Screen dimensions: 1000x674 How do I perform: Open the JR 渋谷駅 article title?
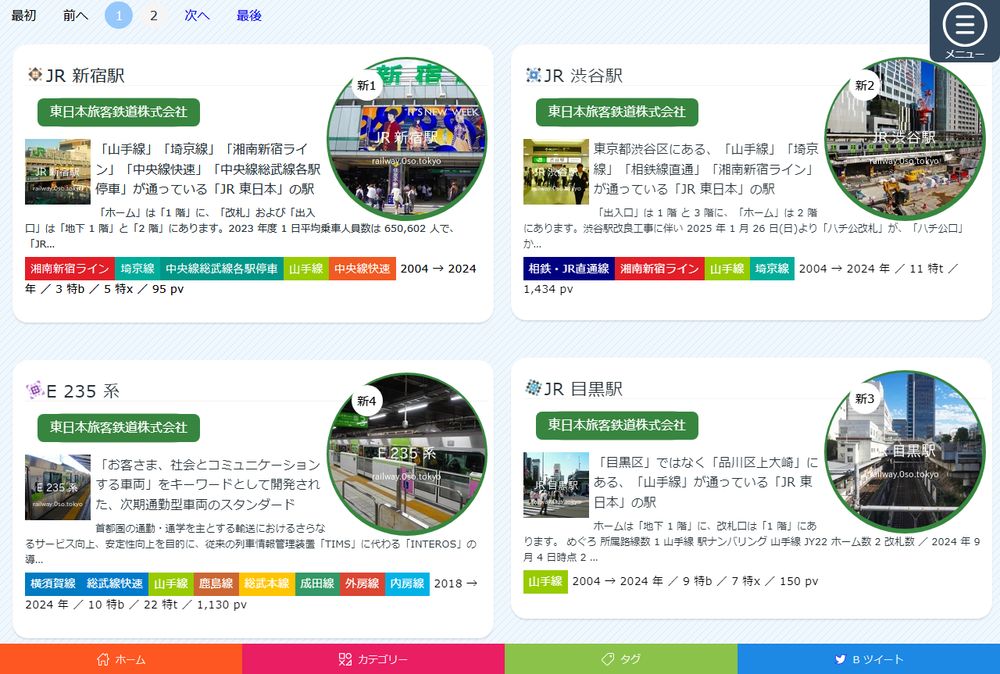pos(584,75)
